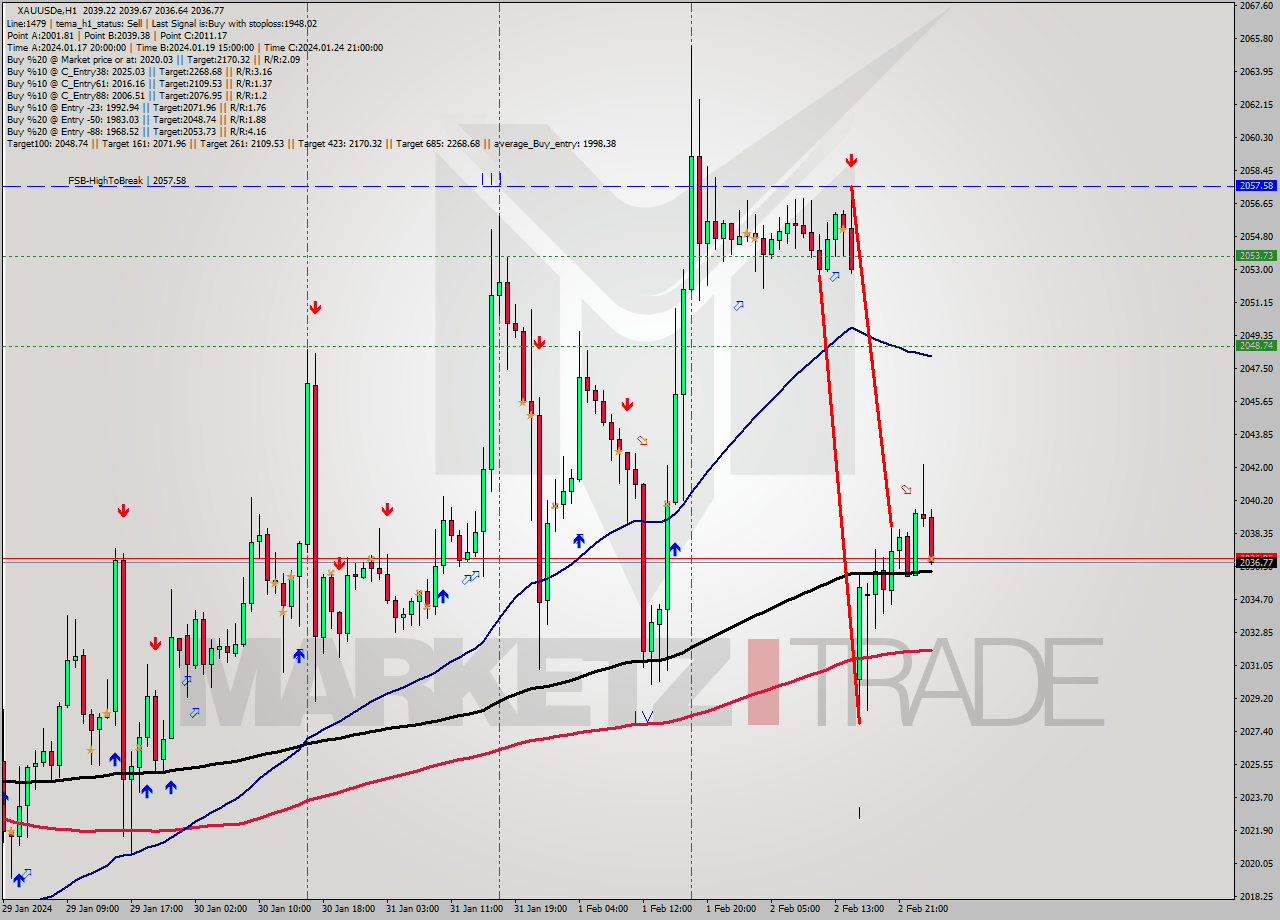Click the 2018.25 price axis value
Image resolution: width=1280 pixels, height=920 pixels.
(1255, 897)
